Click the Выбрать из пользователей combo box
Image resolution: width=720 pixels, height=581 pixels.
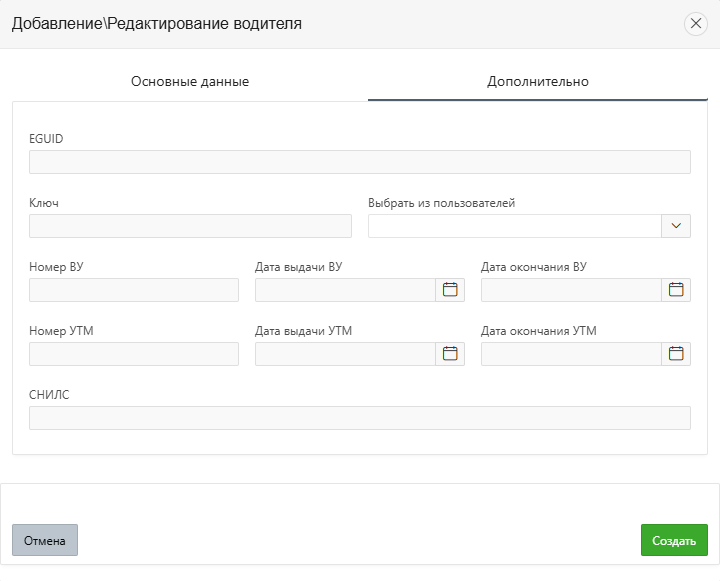click(x=514, y=226)
